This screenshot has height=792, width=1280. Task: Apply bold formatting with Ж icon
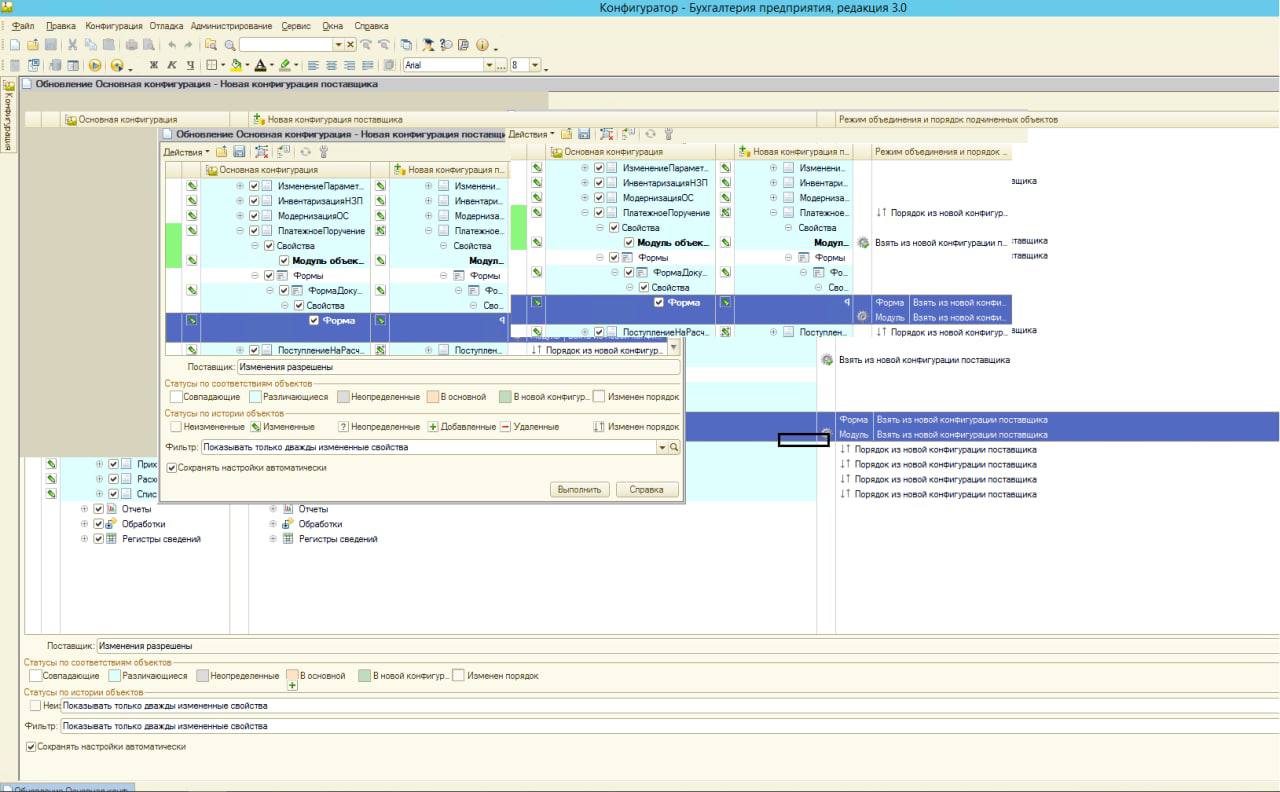point(154,65)
